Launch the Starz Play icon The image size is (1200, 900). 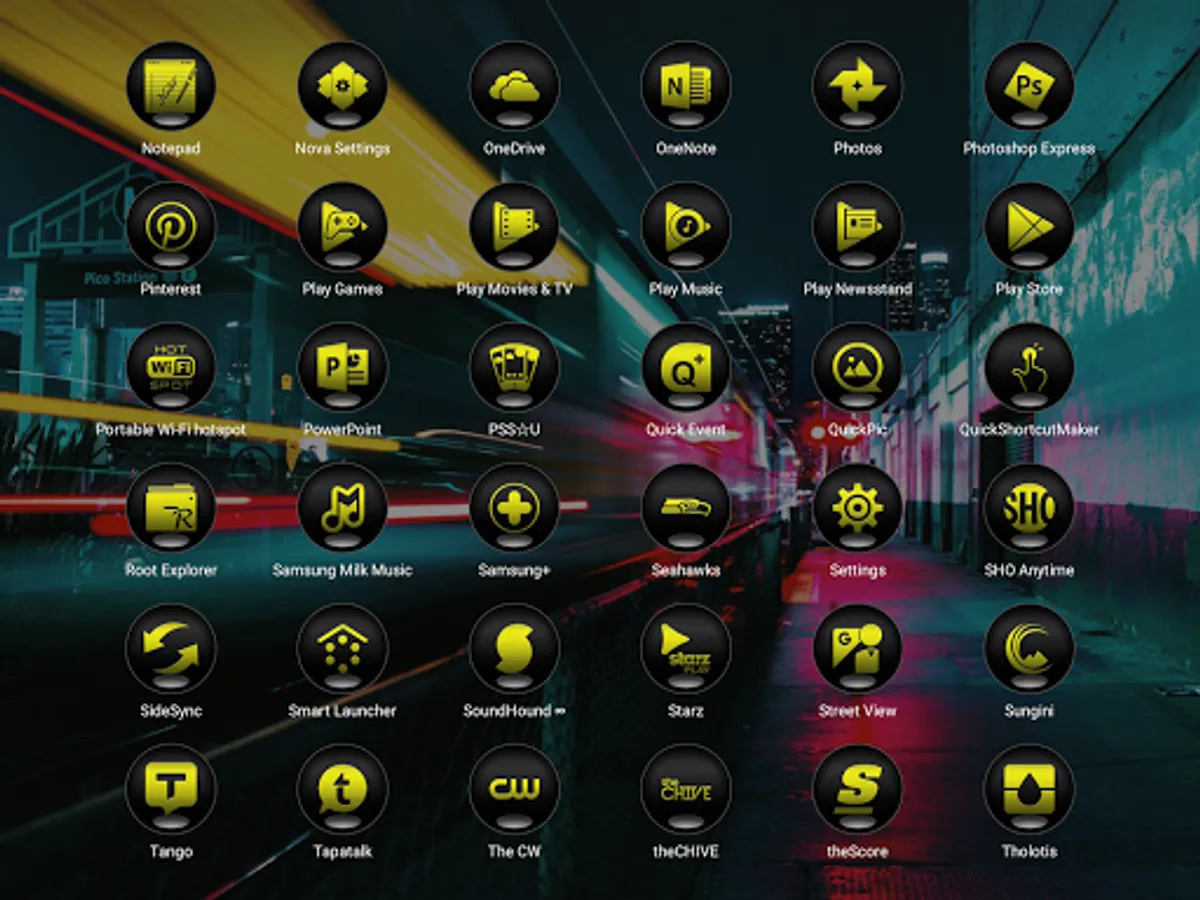tap(686, 649)
